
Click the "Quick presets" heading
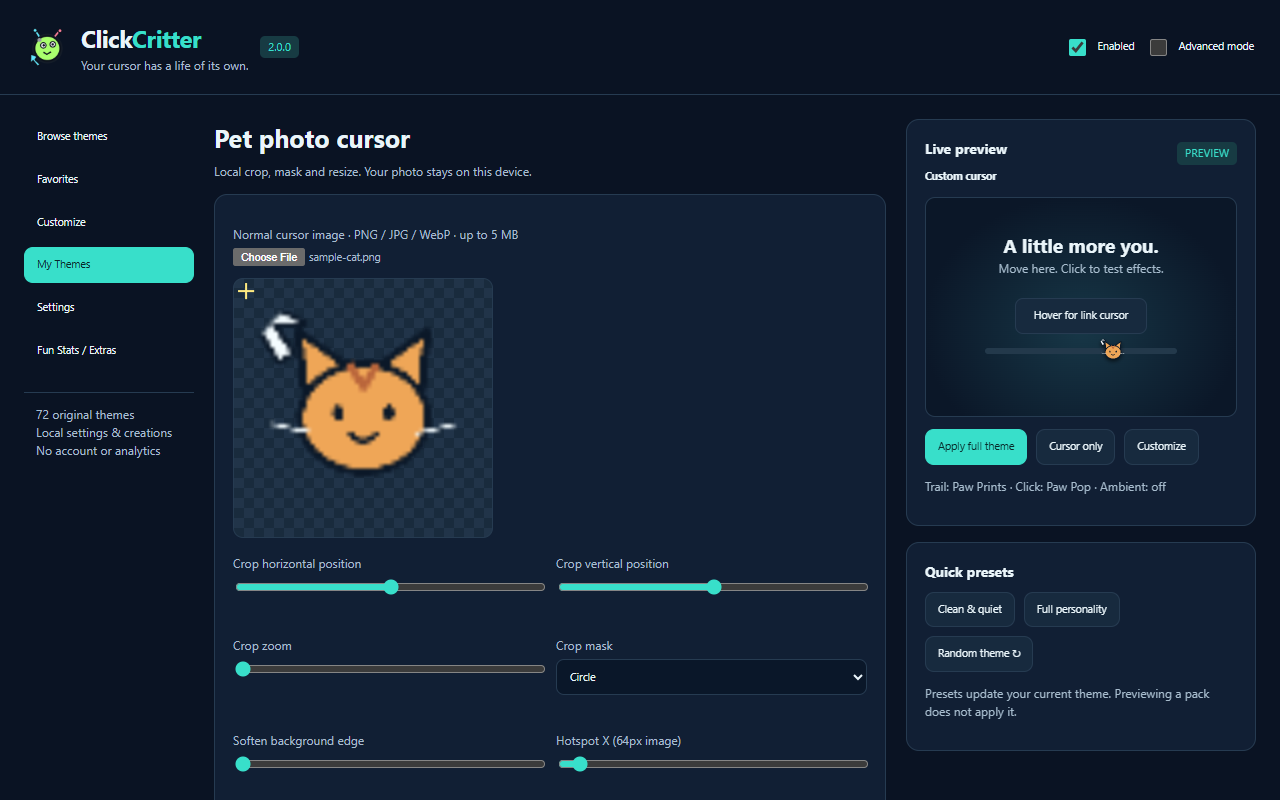pyautogui.click(x=969, y=572)
